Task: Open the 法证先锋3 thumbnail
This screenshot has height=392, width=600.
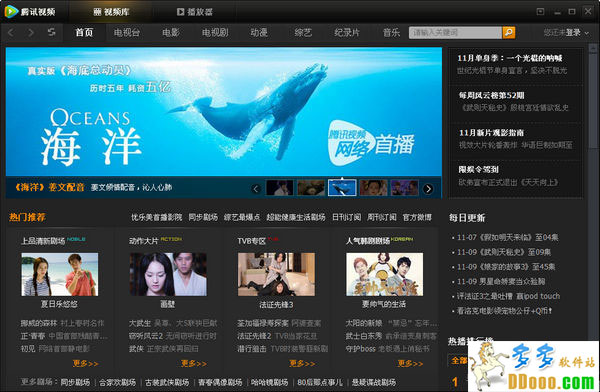Action: click(x=276, y=274)
